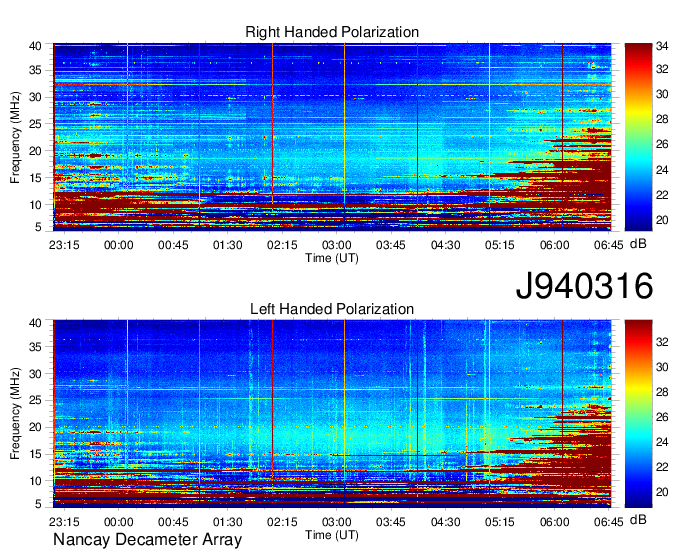
Task: Click the 32 value on Left Handed color bar
Action: point(662,342)
